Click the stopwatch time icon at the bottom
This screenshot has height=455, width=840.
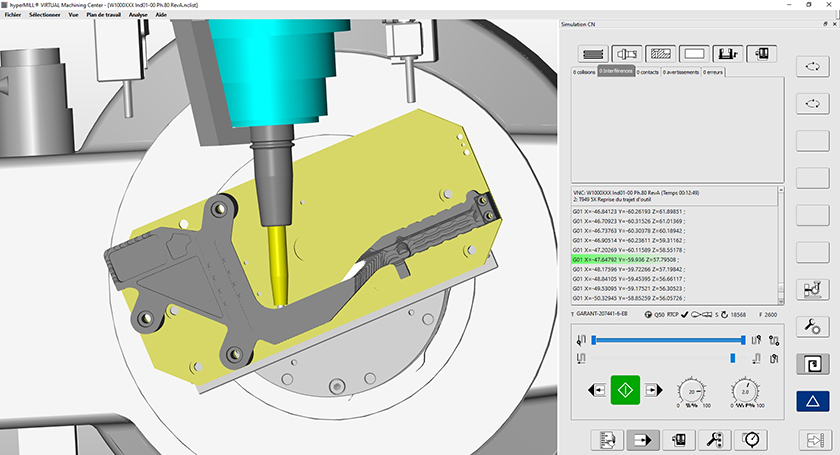tap(750, 438)
